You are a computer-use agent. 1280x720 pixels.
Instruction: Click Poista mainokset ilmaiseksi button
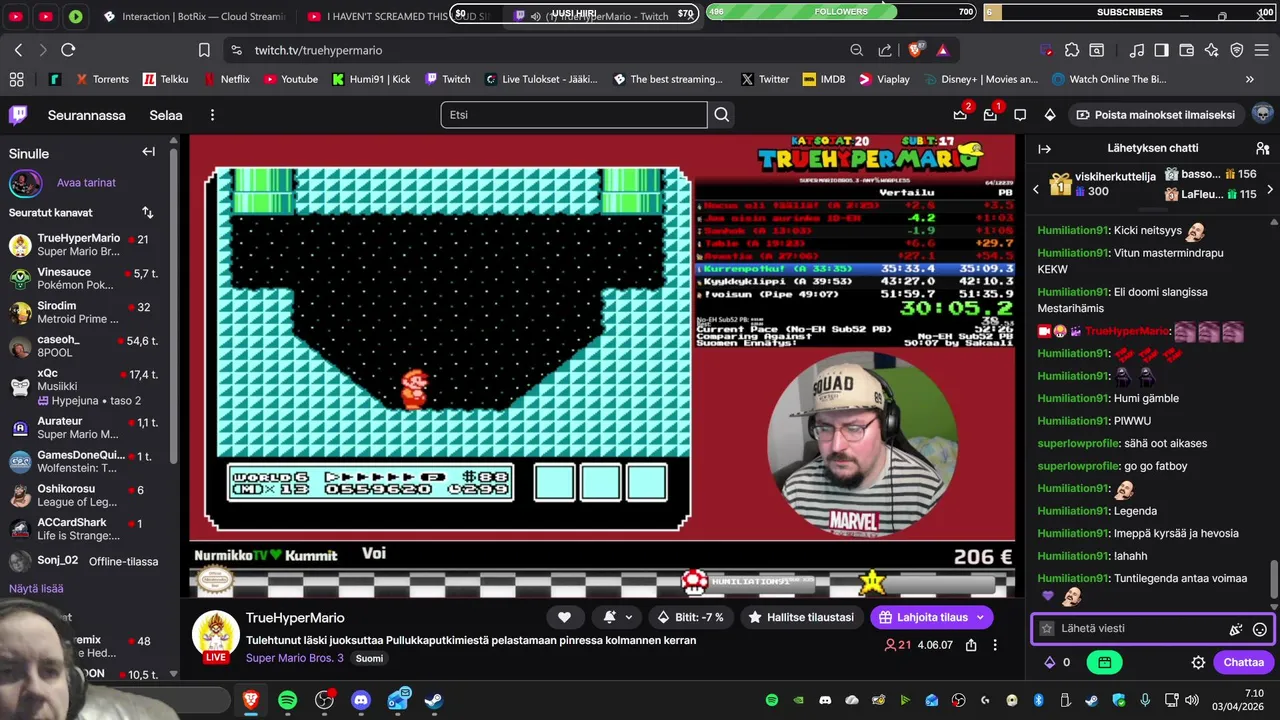click(1156, 115)
